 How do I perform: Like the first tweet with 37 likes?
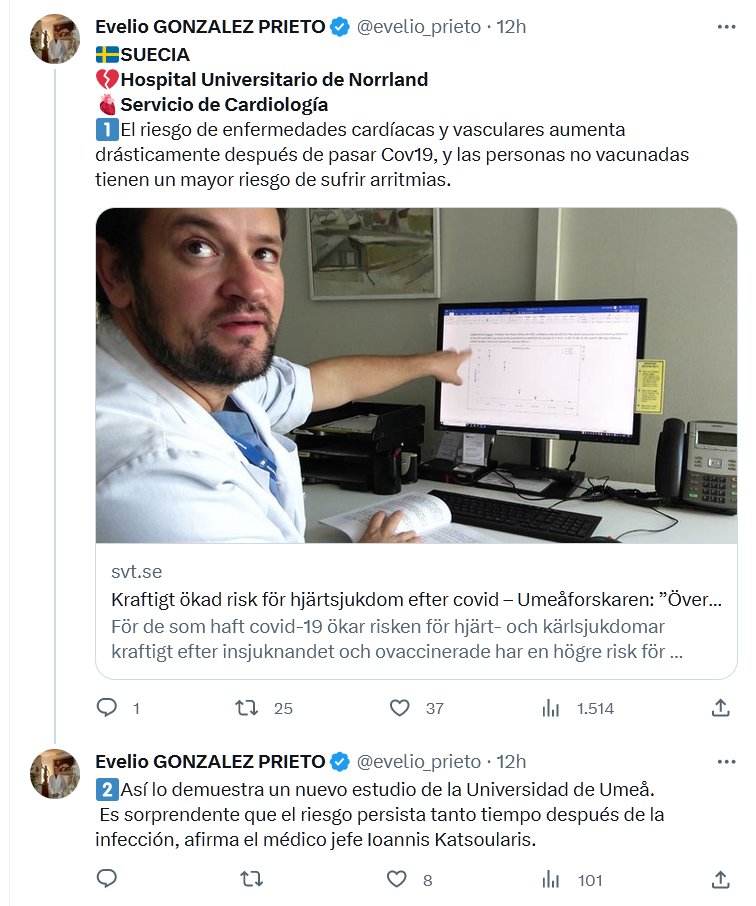click(399, 708)
